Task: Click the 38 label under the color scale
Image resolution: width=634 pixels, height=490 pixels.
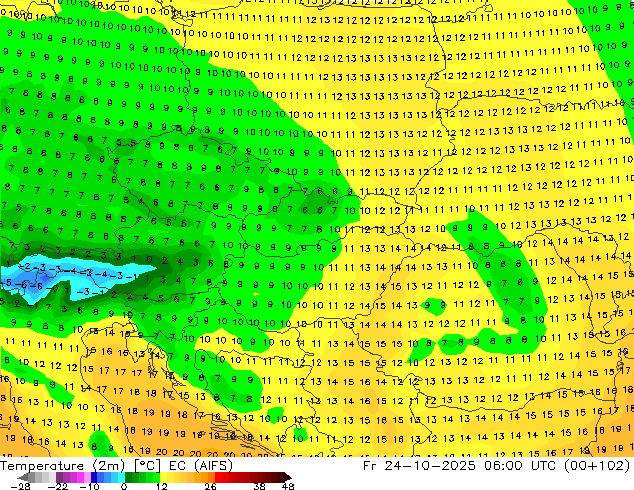Action: click(x=260, y=486)
